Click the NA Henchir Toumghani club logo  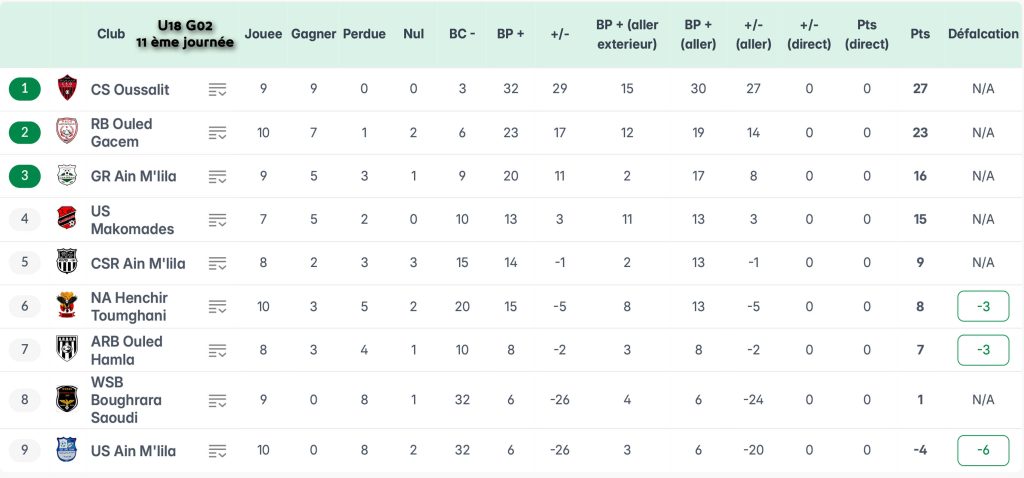tap(67, 306)
